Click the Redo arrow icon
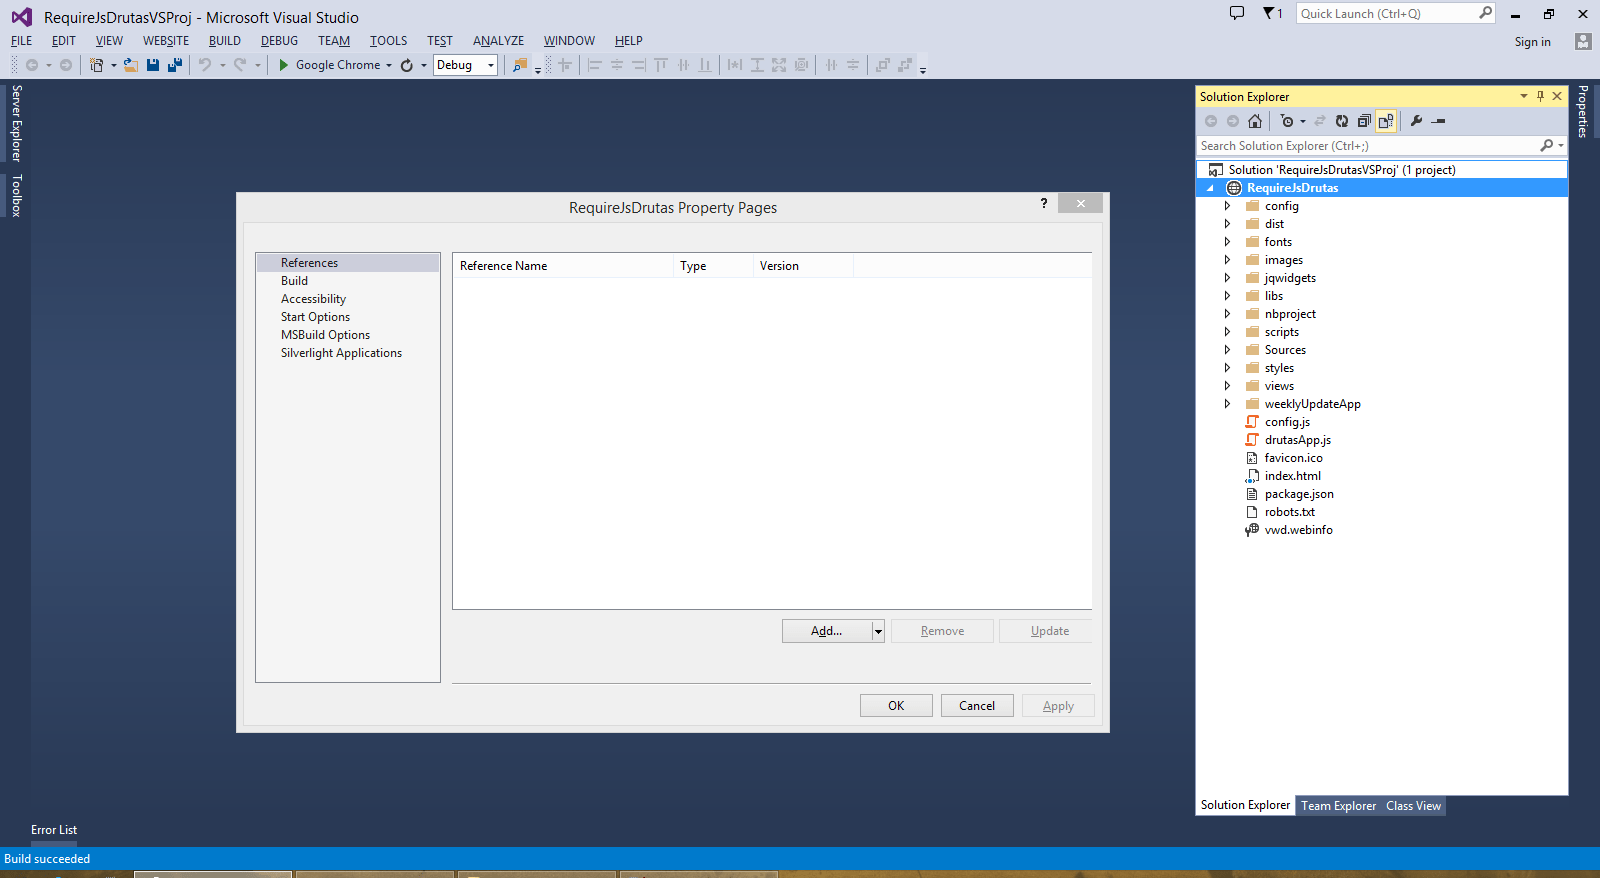The height and width of the screenshot is (878, 1600). pyautogui.click(x=240, y=65)
